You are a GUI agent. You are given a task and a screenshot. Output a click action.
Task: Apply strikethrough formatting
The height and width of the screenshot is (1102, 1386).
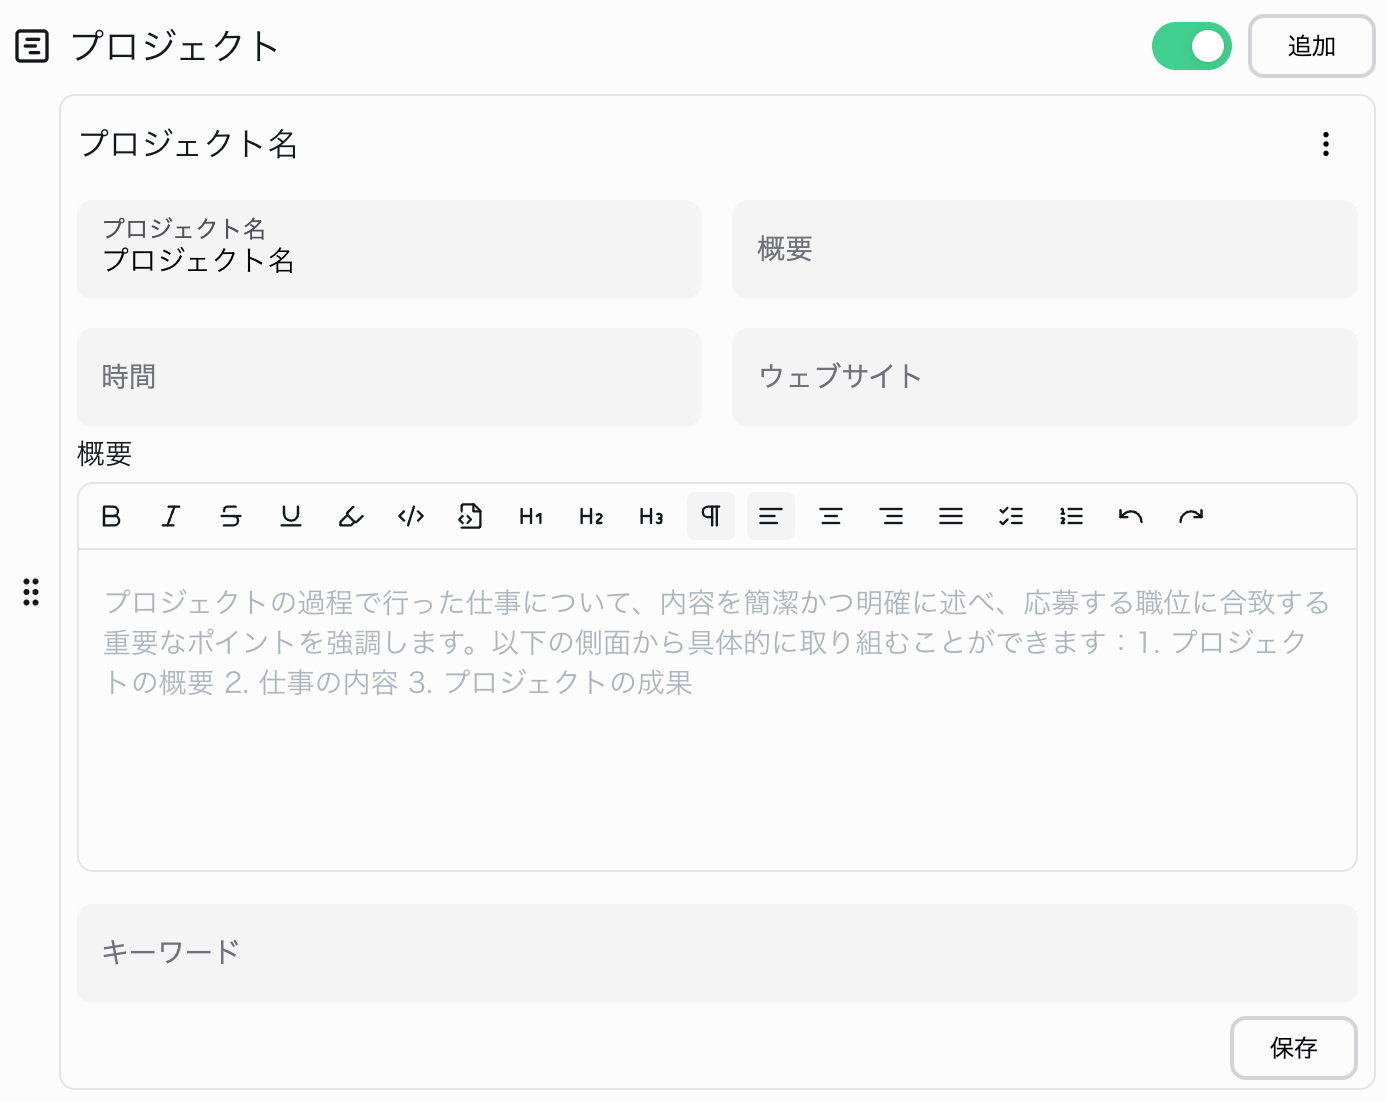pos(231,516)
